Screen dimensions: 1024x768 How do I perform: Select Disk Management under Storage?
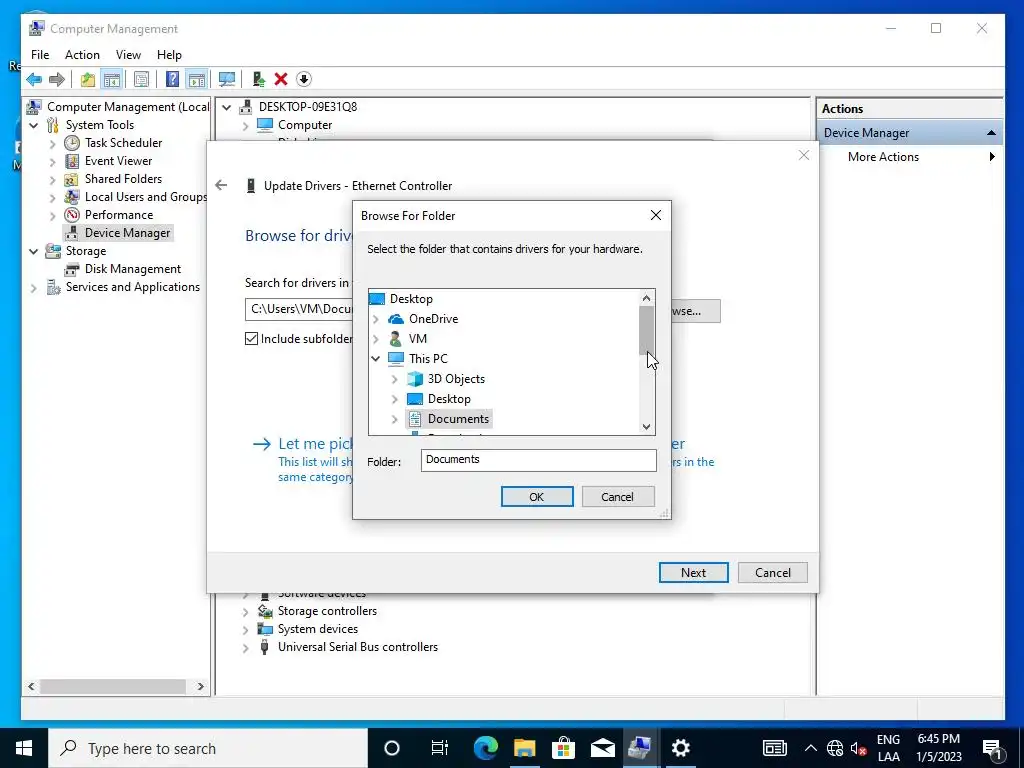point(133,269)
